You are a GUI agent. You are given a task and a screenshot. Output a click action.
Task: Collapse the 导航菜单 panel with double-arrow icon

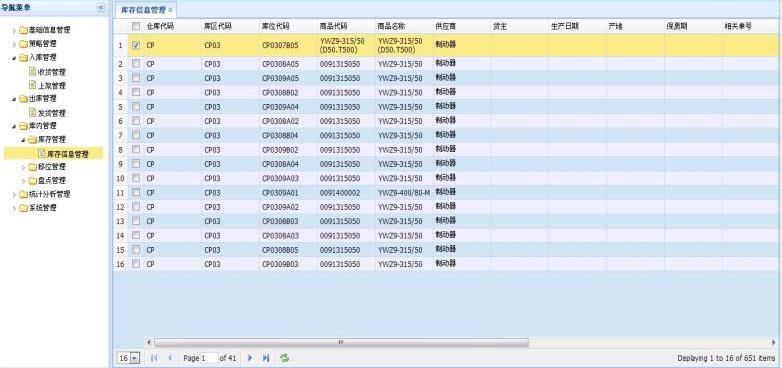click(101, 7)
